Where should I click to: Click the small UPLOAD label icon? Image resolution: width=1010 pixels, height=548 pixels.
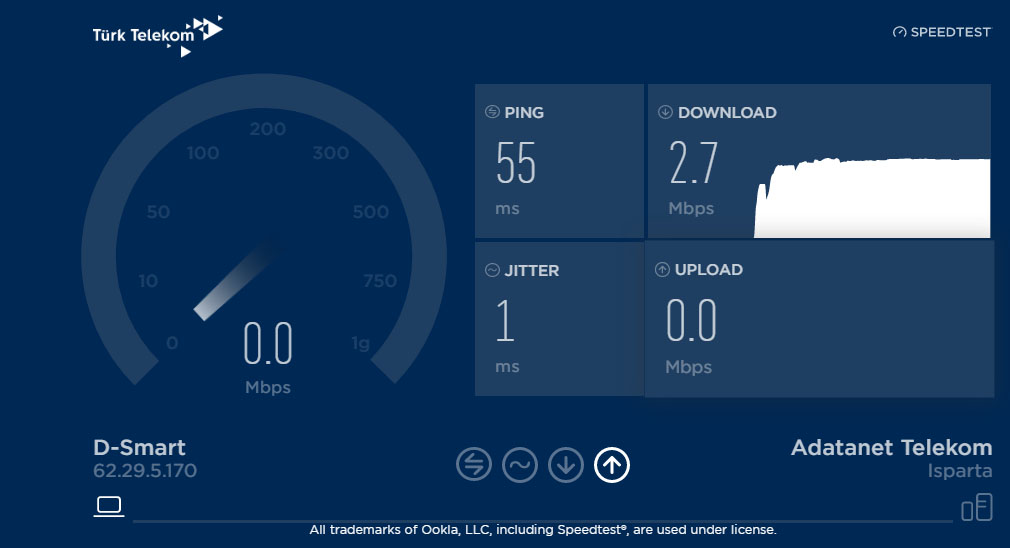click(x=662, y=269)
